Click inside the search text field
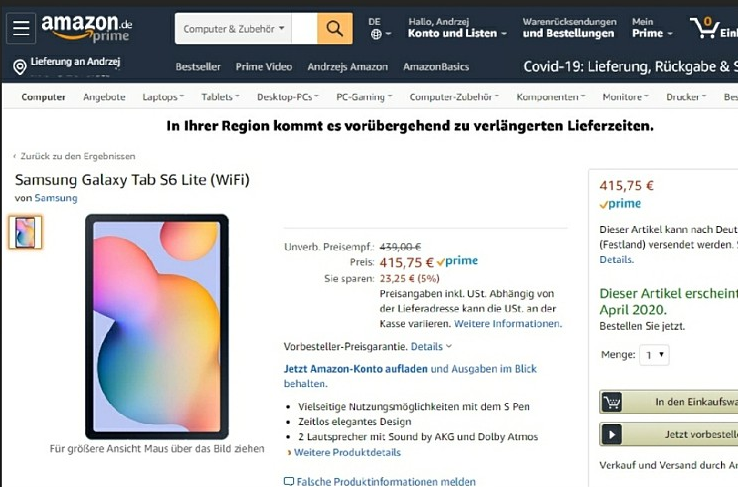This screenshot has width=745, height=487. (304, 29)
